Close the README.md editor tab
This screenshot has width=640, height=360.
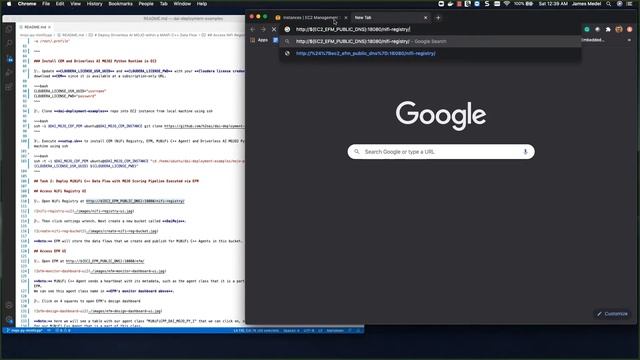coord(49,27)
